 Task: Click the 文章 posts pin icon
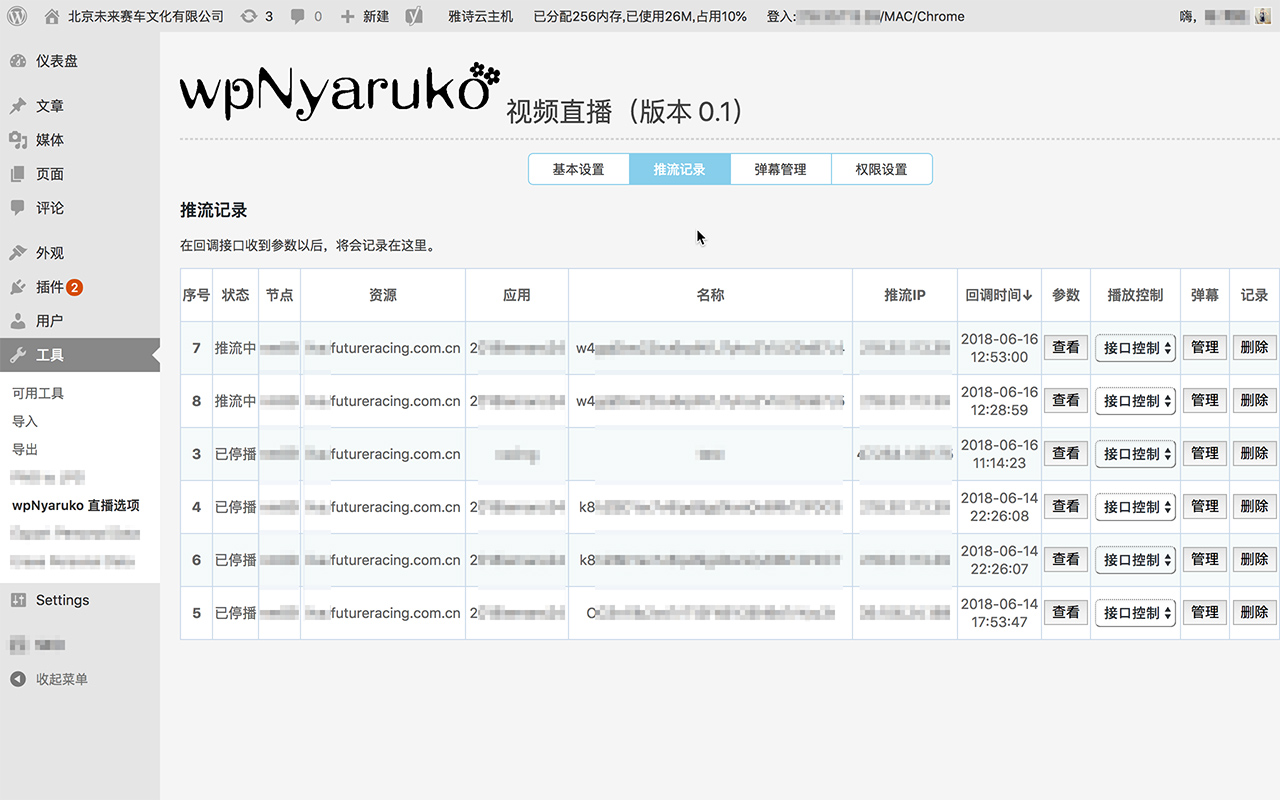click(18, 106)
